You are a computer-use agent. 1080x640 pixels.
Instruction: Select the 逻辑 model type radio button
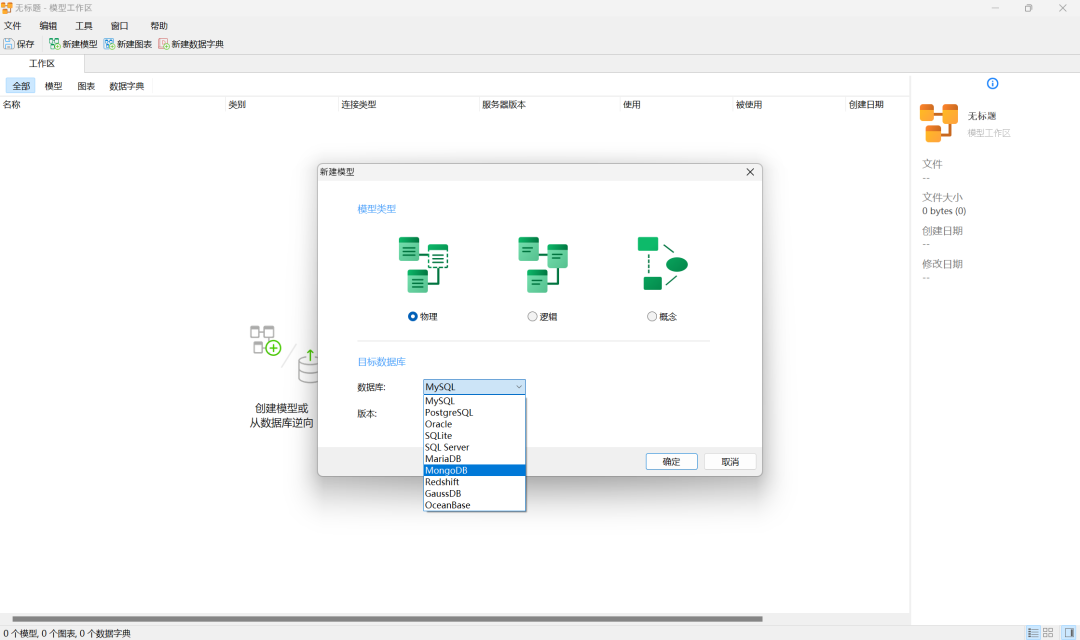tap(531, 316)
